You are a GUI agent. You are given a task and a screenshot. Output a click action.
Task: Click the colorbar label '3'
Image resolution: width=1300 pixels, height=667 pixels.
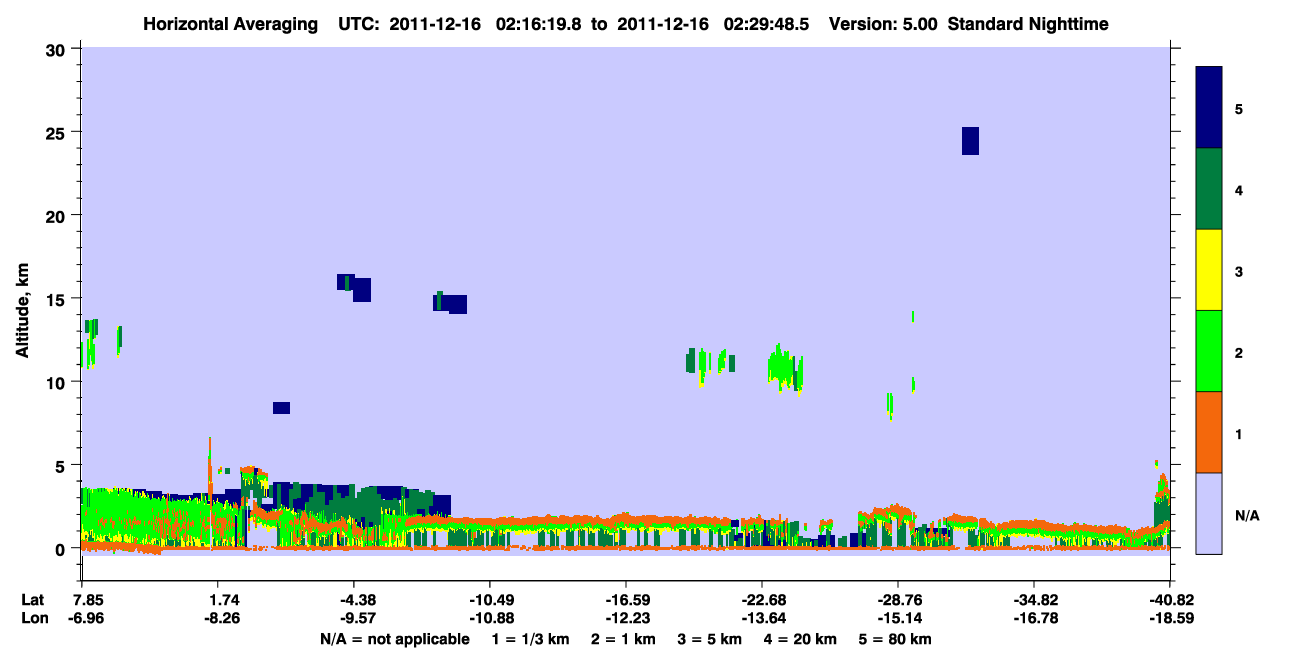pos(1239,271)
